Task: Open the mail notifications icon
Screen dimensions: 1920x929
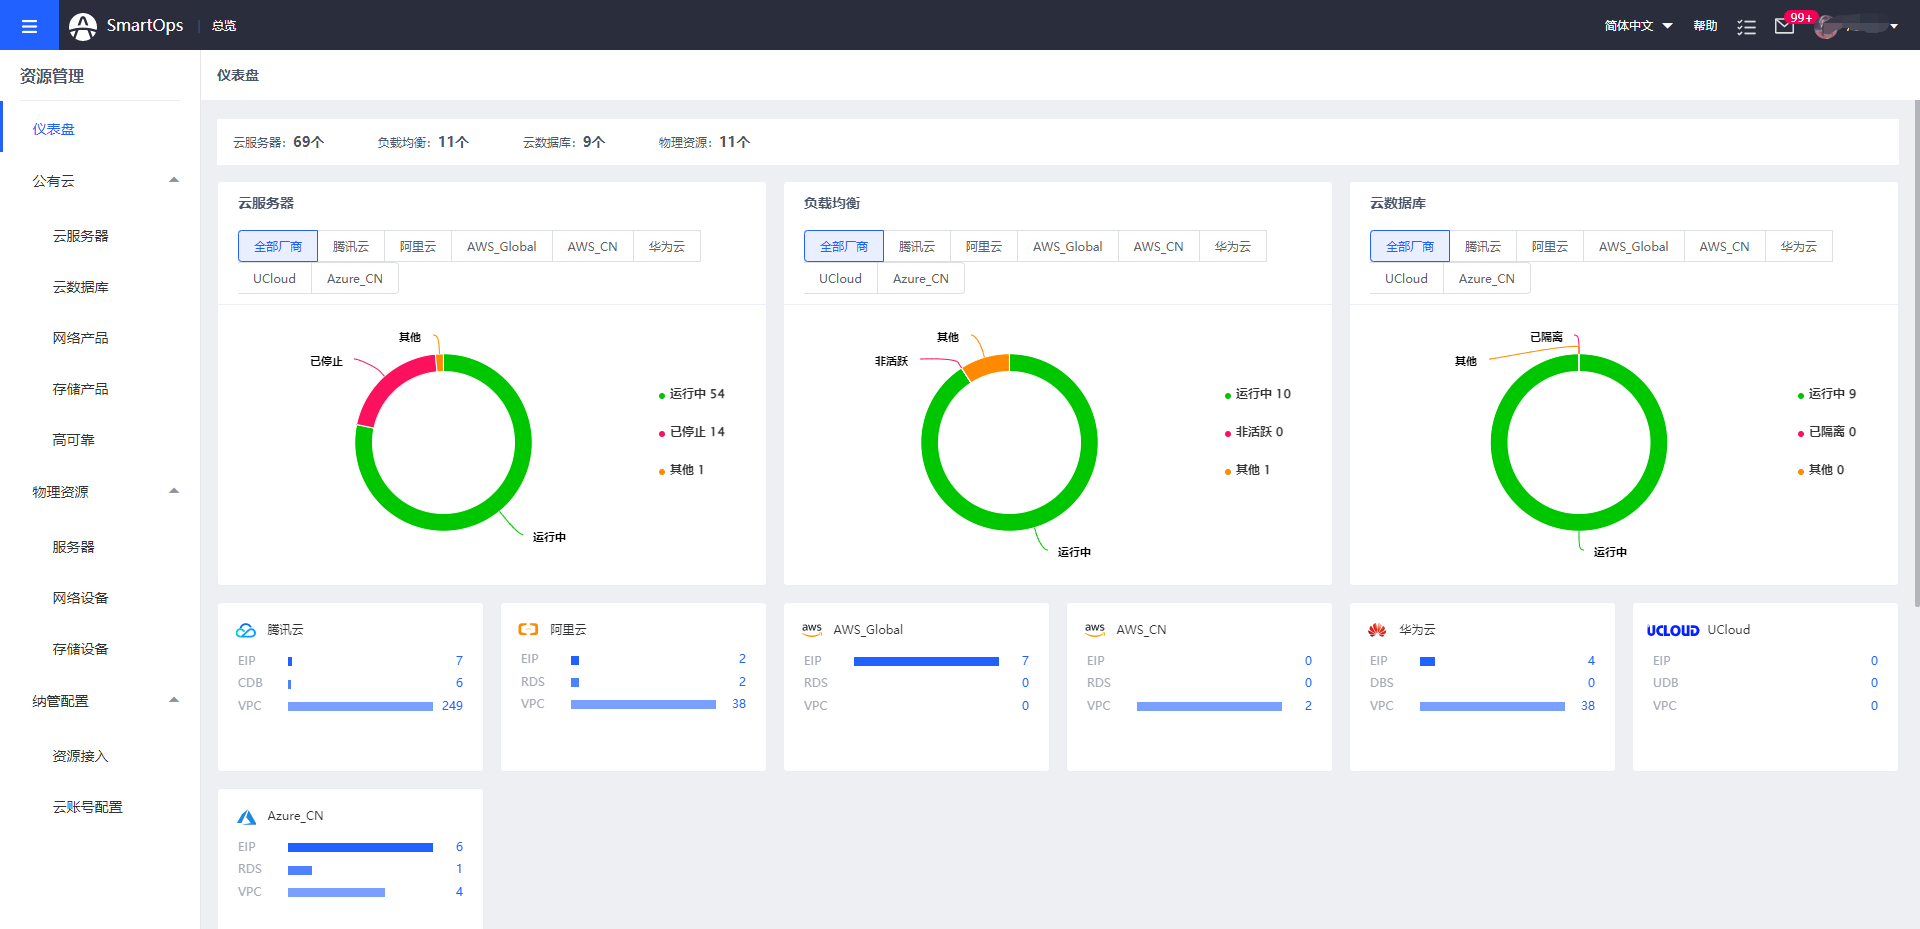Action: 1784,26
